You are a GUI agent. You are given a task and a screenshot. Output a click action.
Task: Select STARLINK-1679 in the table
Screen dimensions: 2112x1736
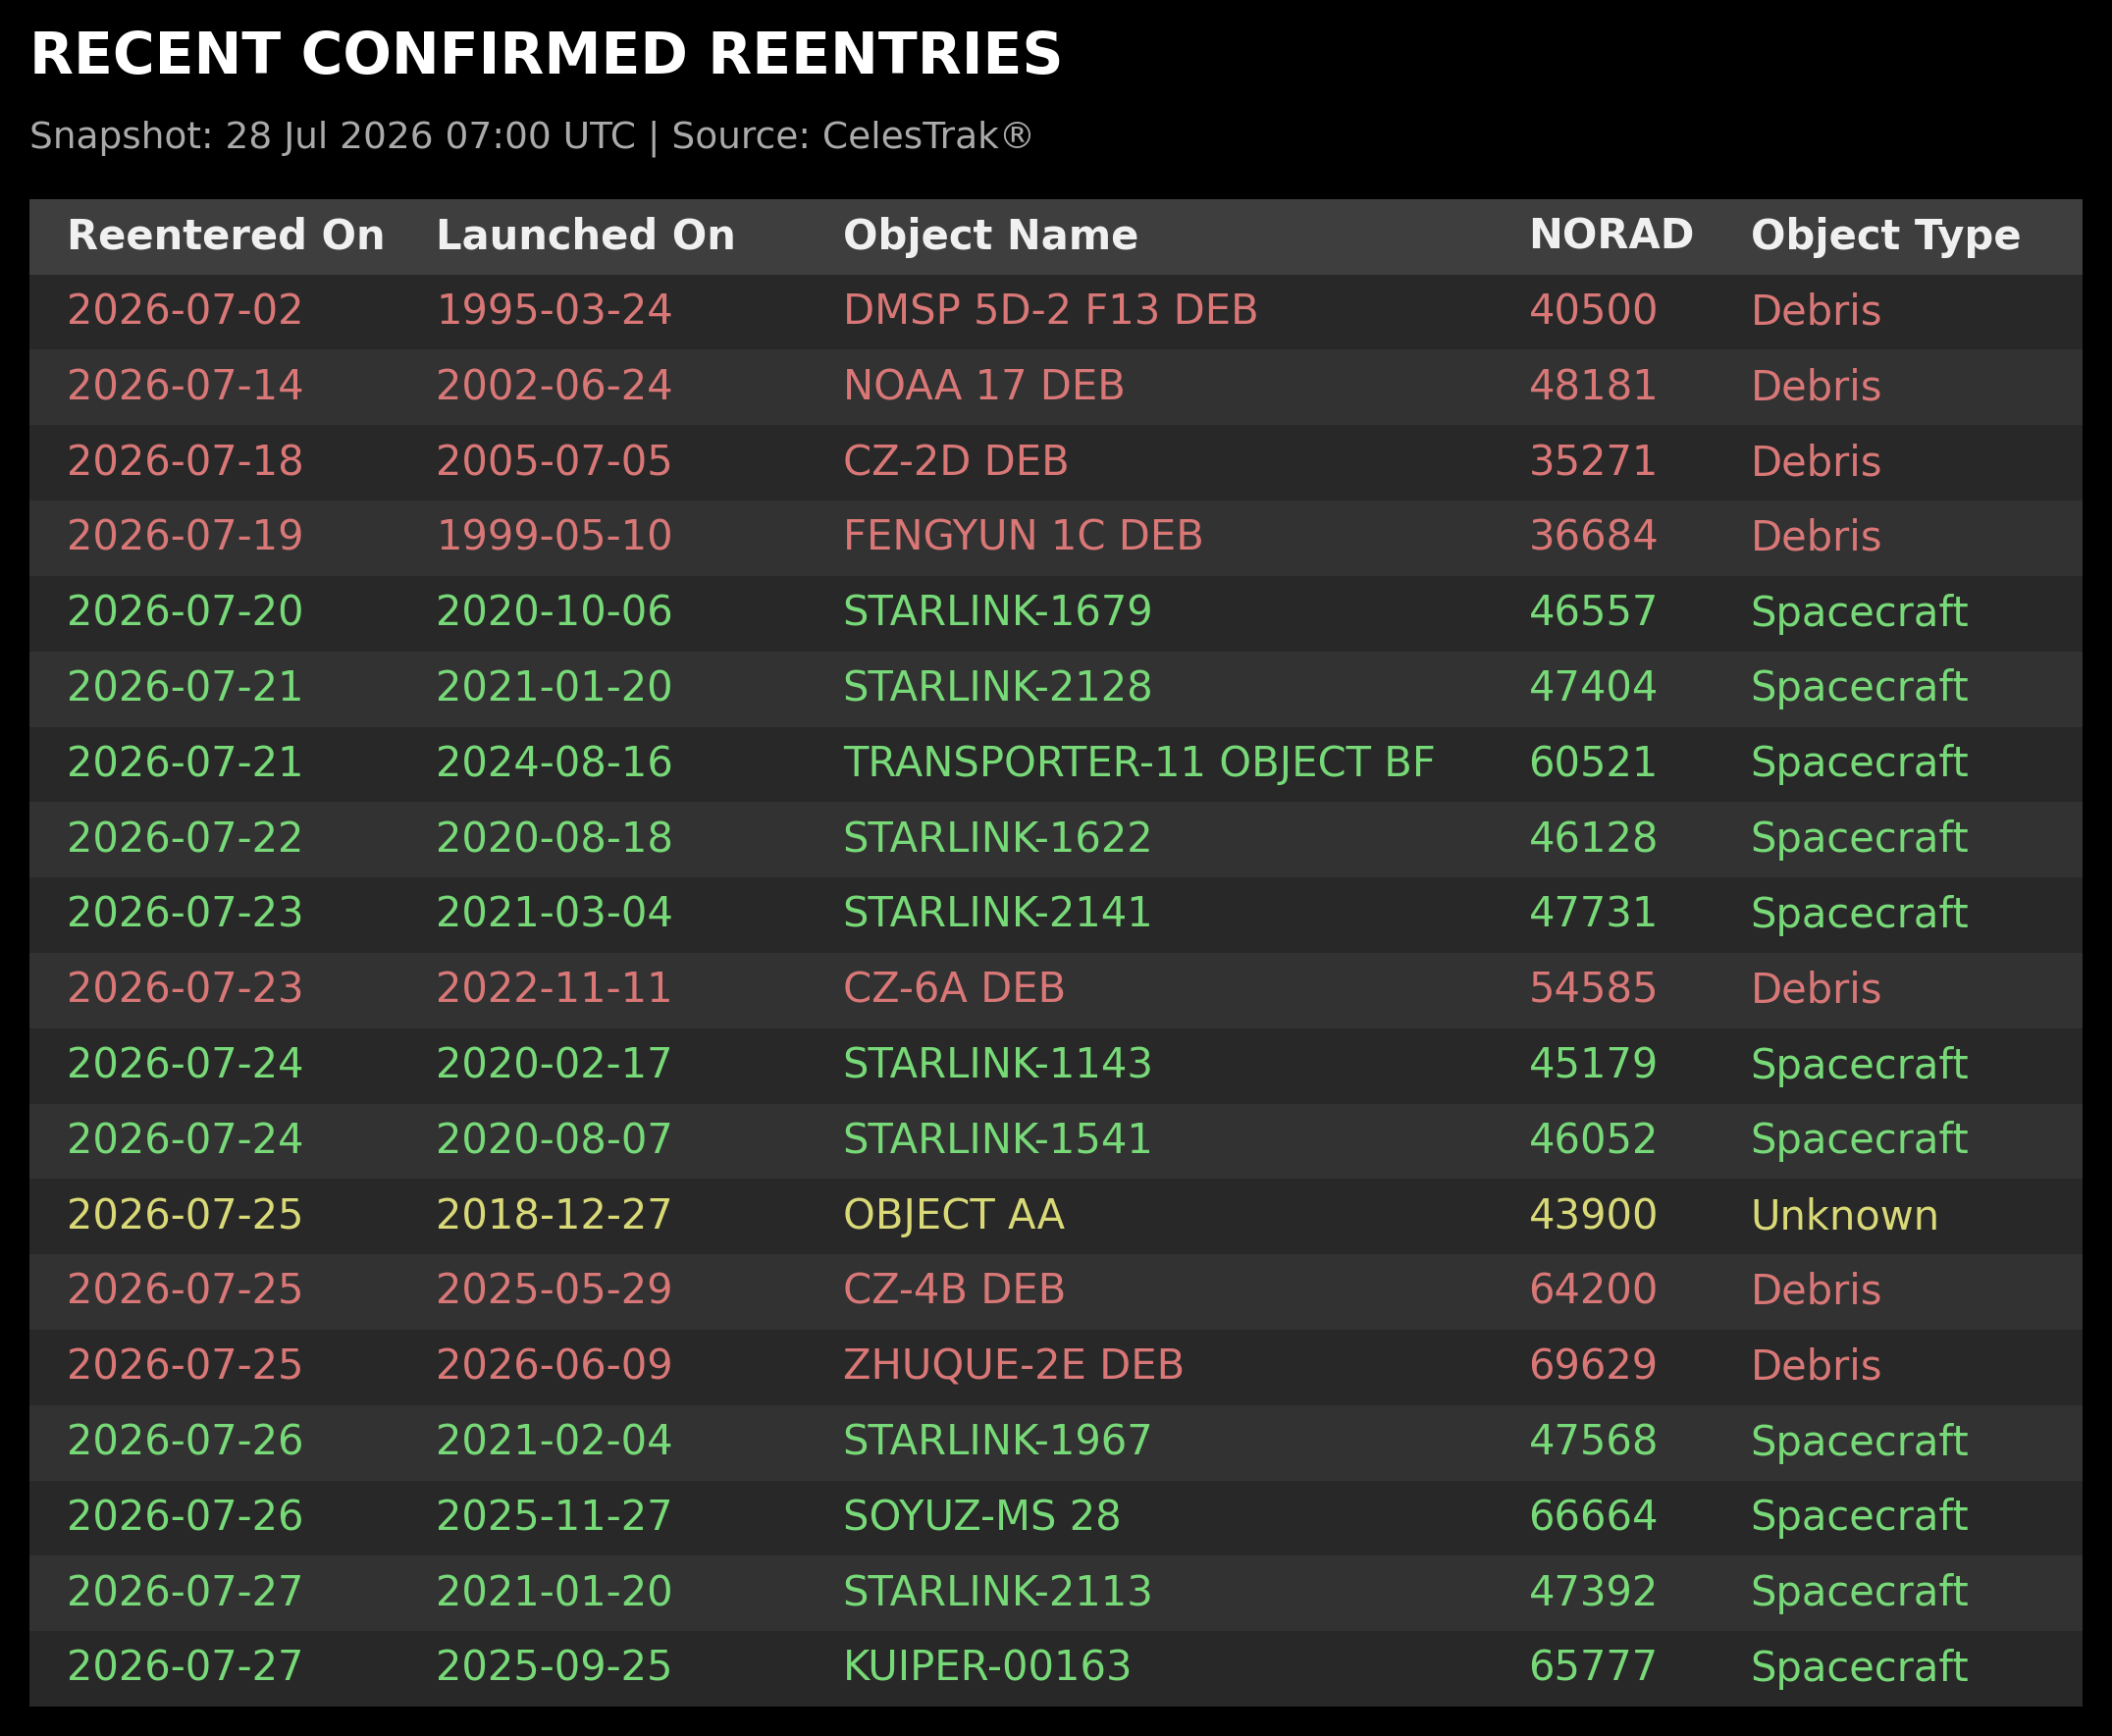pyautogui.click(x=997, y=612)
